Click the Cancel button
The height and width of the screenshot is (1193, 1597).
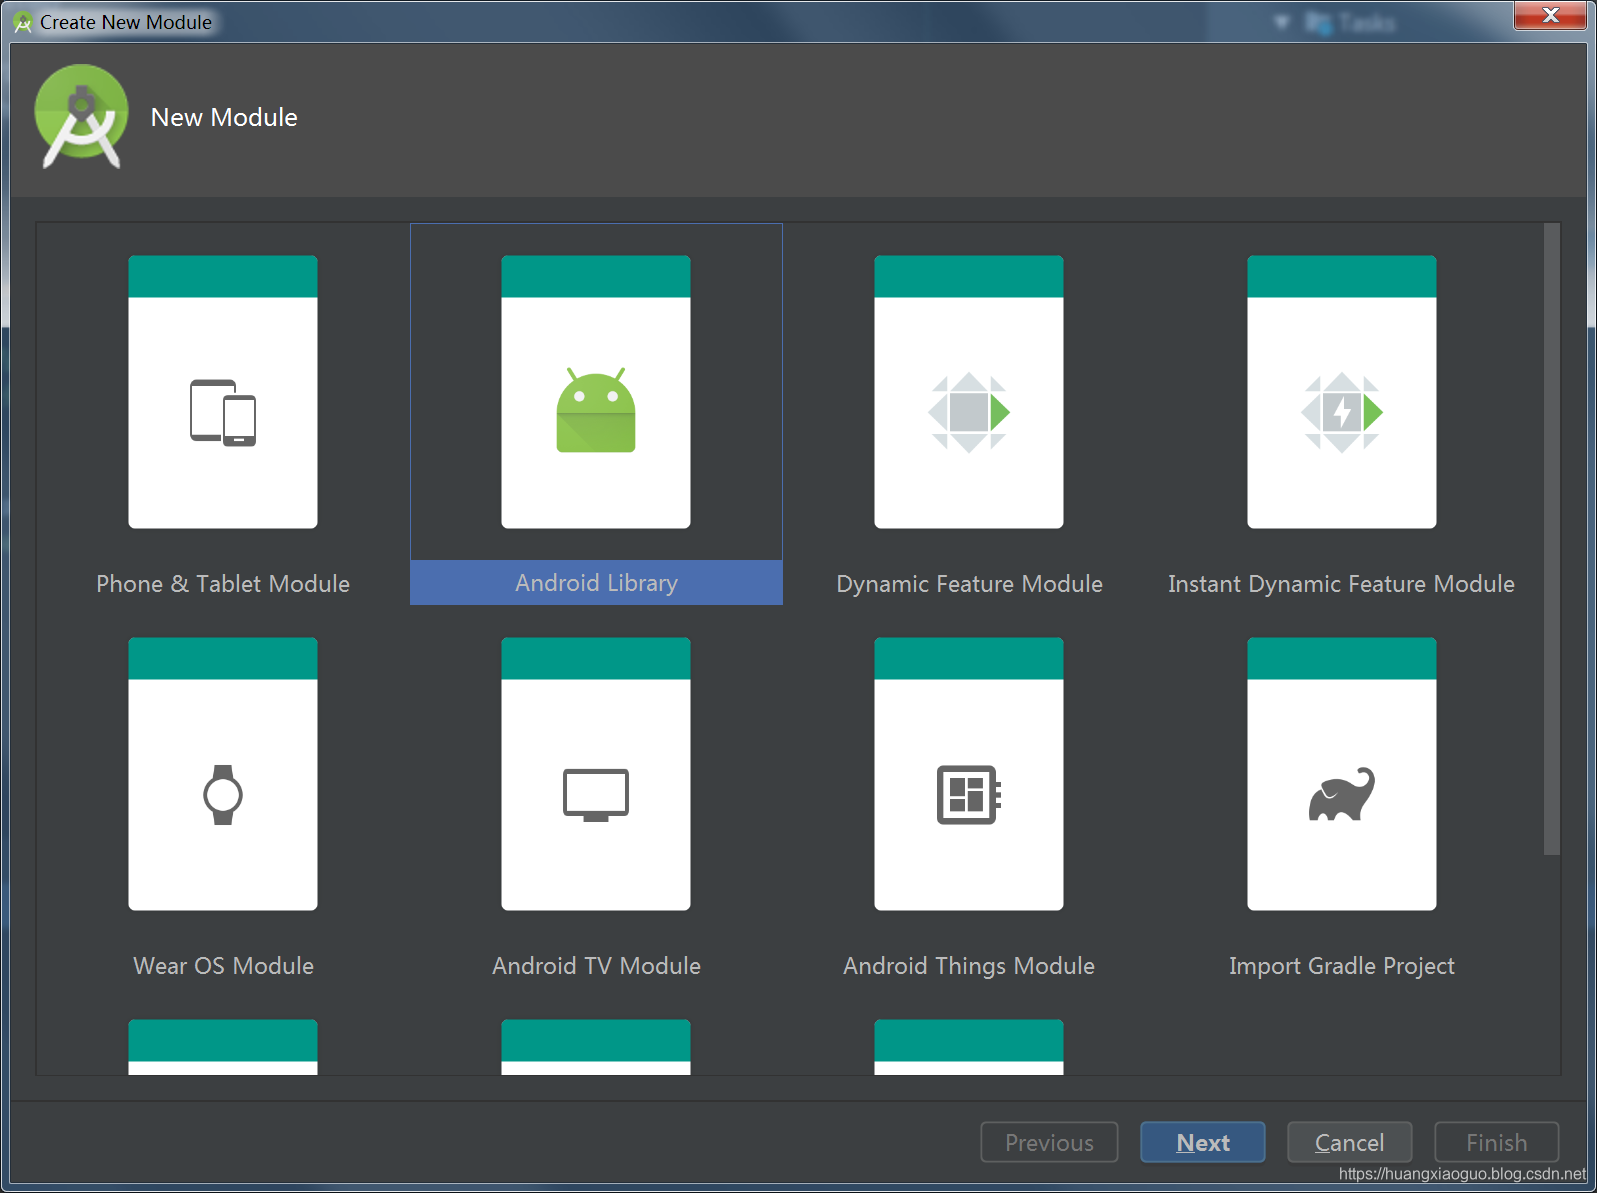[x=1350, y=1142]
